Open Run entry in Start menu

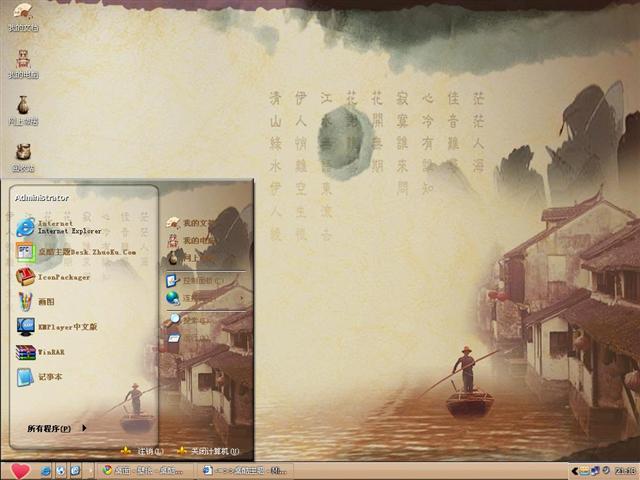pos(188,338)
